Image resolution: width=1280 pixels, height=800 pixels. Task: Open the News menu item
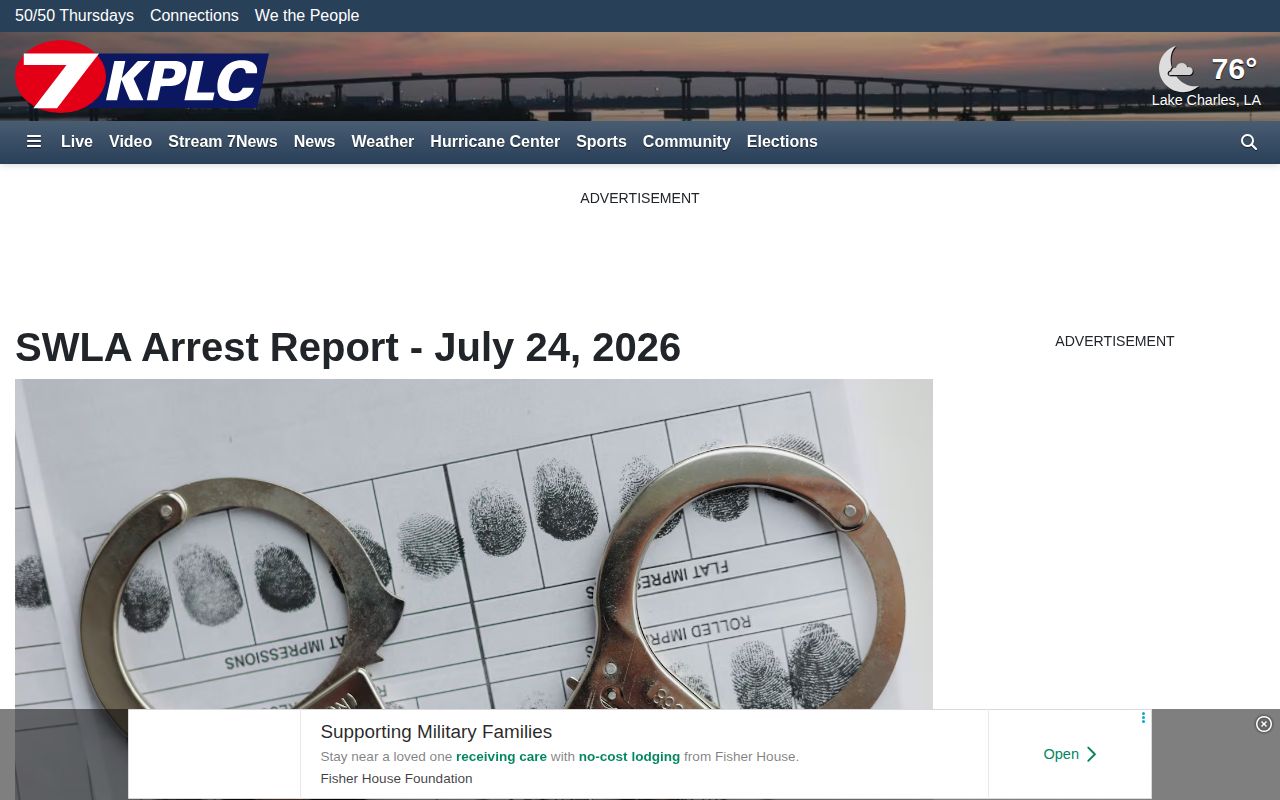click(x=314, y=142)
